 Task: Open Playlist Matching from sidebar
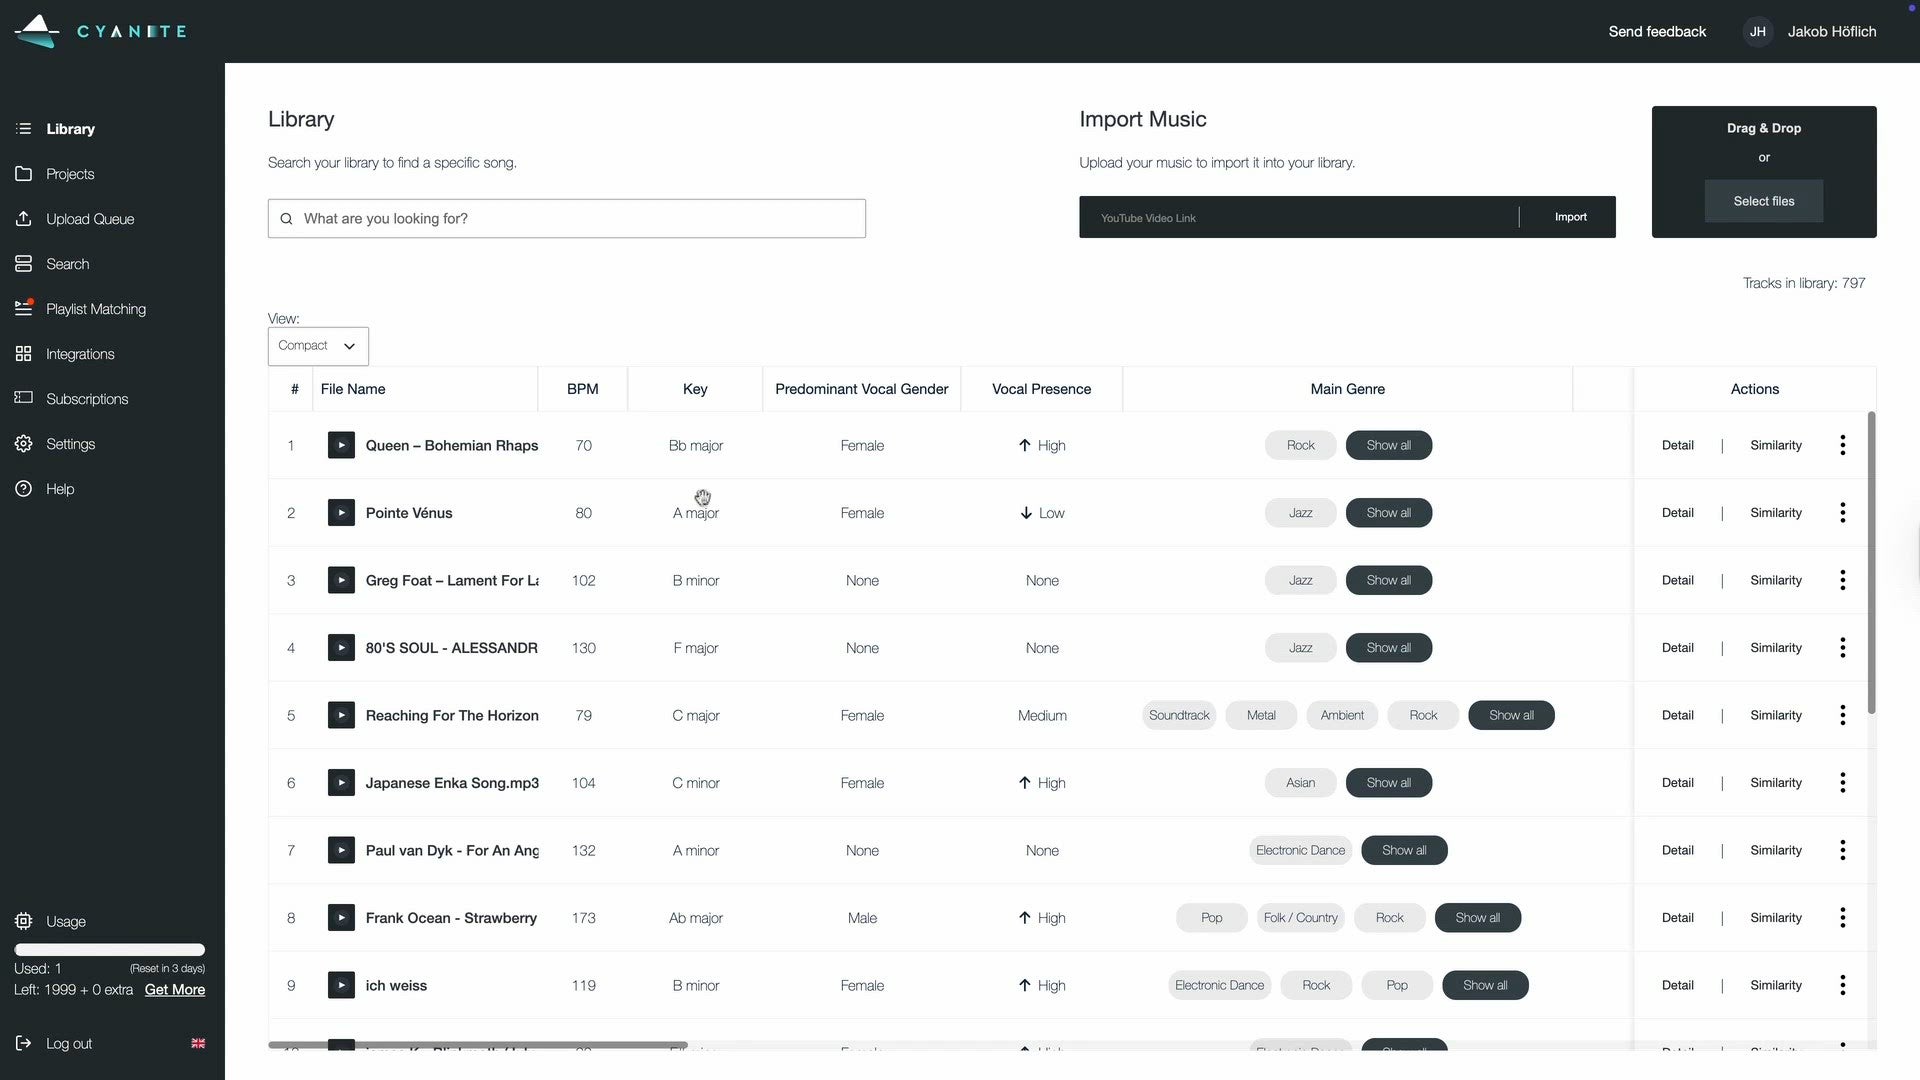tap(95, 309)
